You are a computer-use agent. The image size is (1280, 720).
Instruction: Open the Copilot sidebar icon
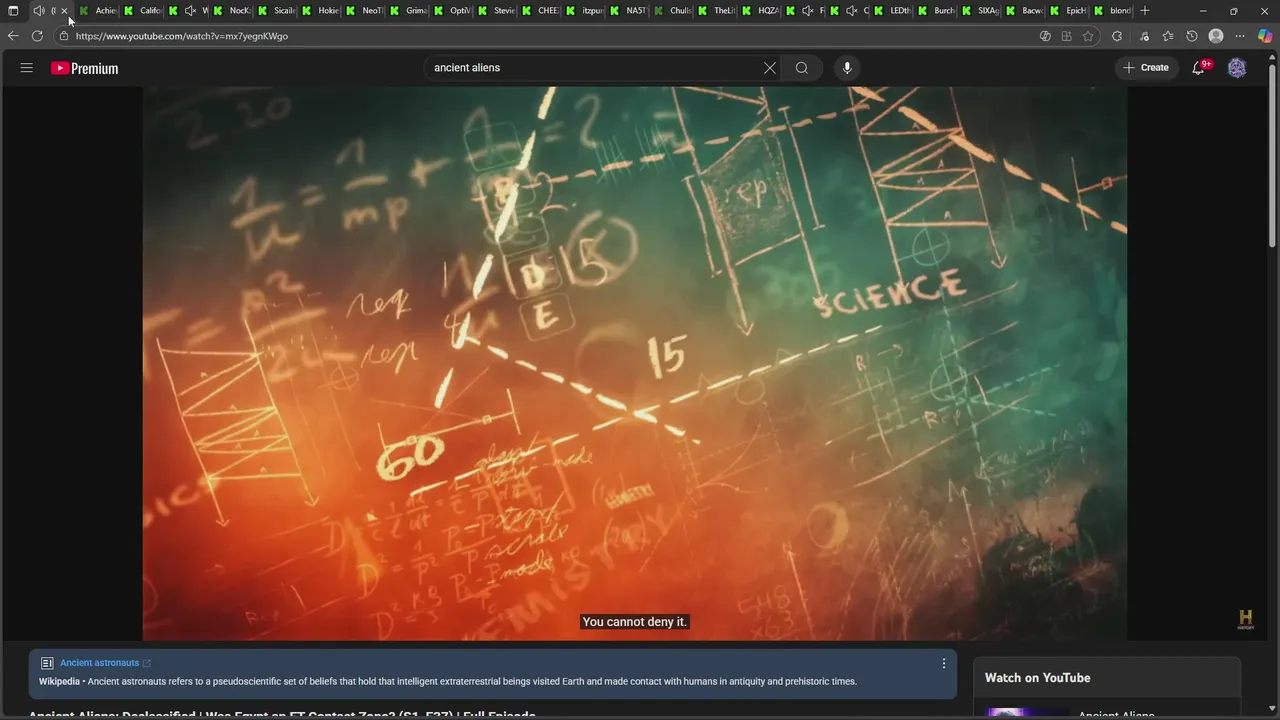pyautogui.click(x=1265, y=36)
